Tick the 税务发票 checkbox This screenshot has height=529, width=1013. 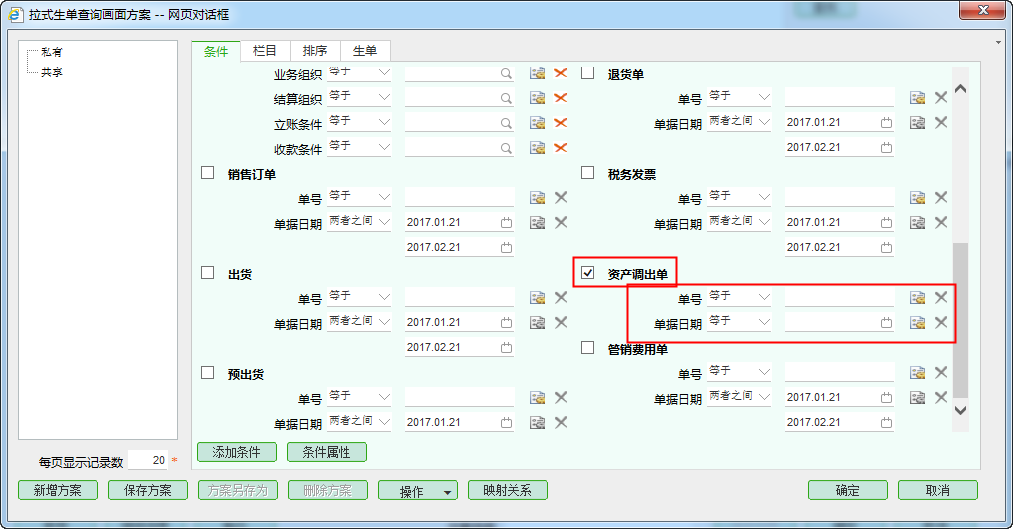click(x=588, y=172)
